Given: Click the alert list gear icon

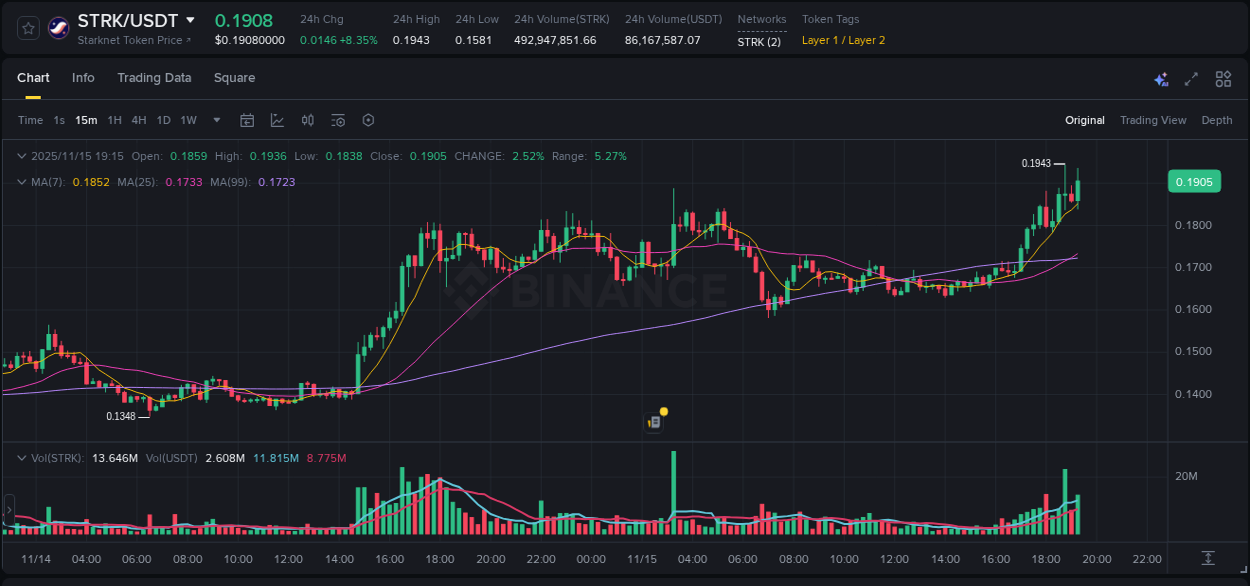Looking at the screenshot, I should pyautogui.click(x=337, y=120).
